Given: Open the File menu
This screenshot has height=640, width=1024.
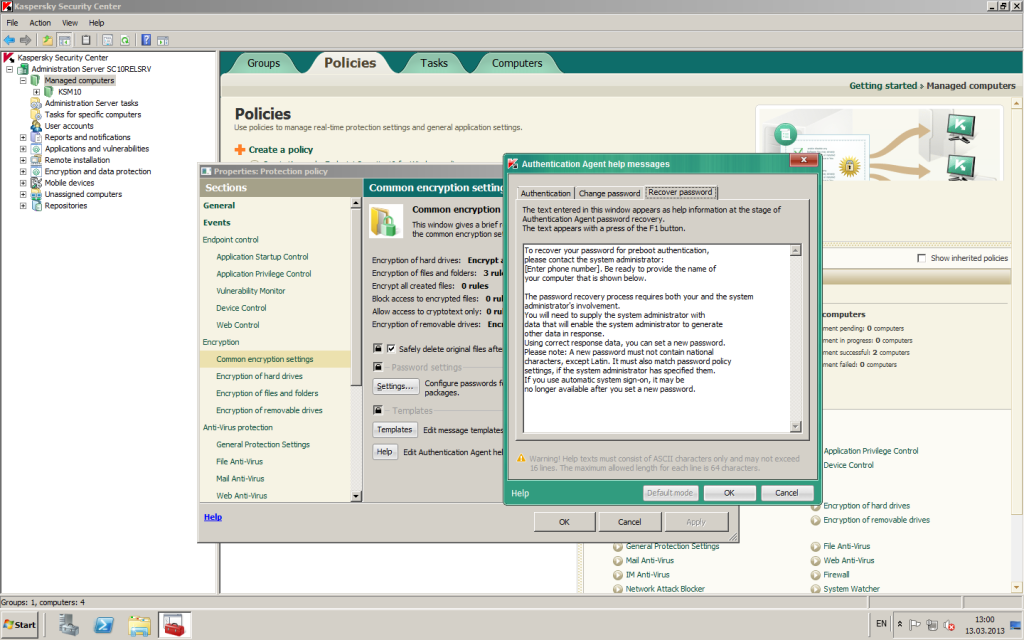Looking at the screenshot, I should coord(12,23).
